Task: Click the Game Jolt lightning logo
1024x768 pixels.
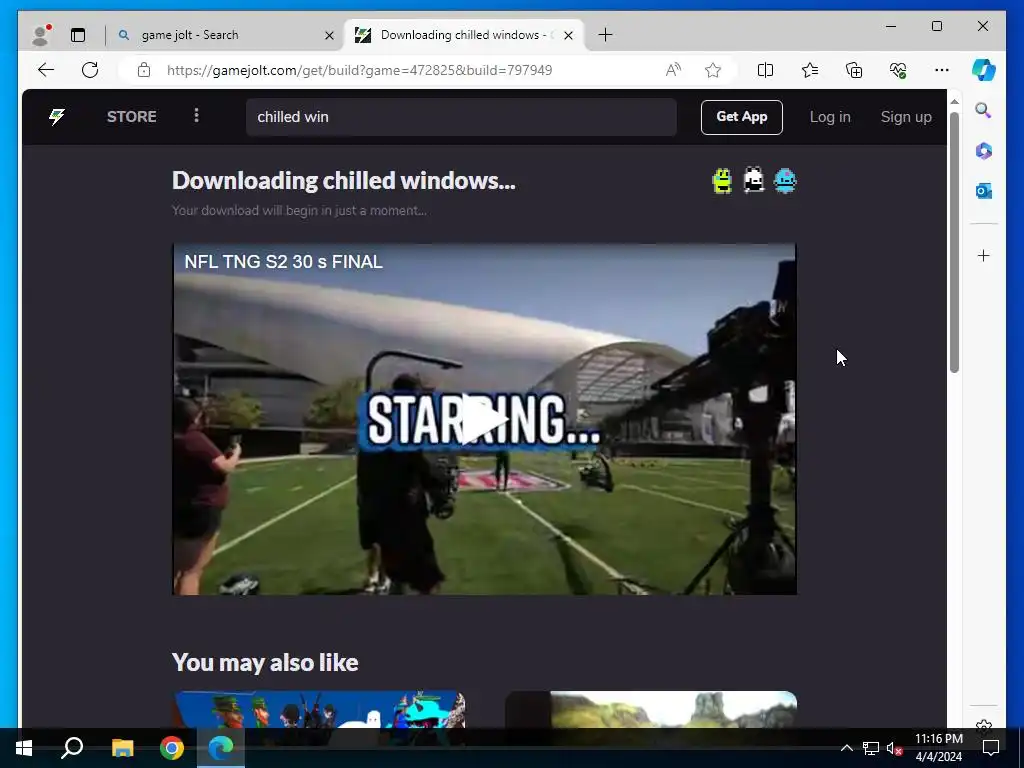Action: [57, 117]
